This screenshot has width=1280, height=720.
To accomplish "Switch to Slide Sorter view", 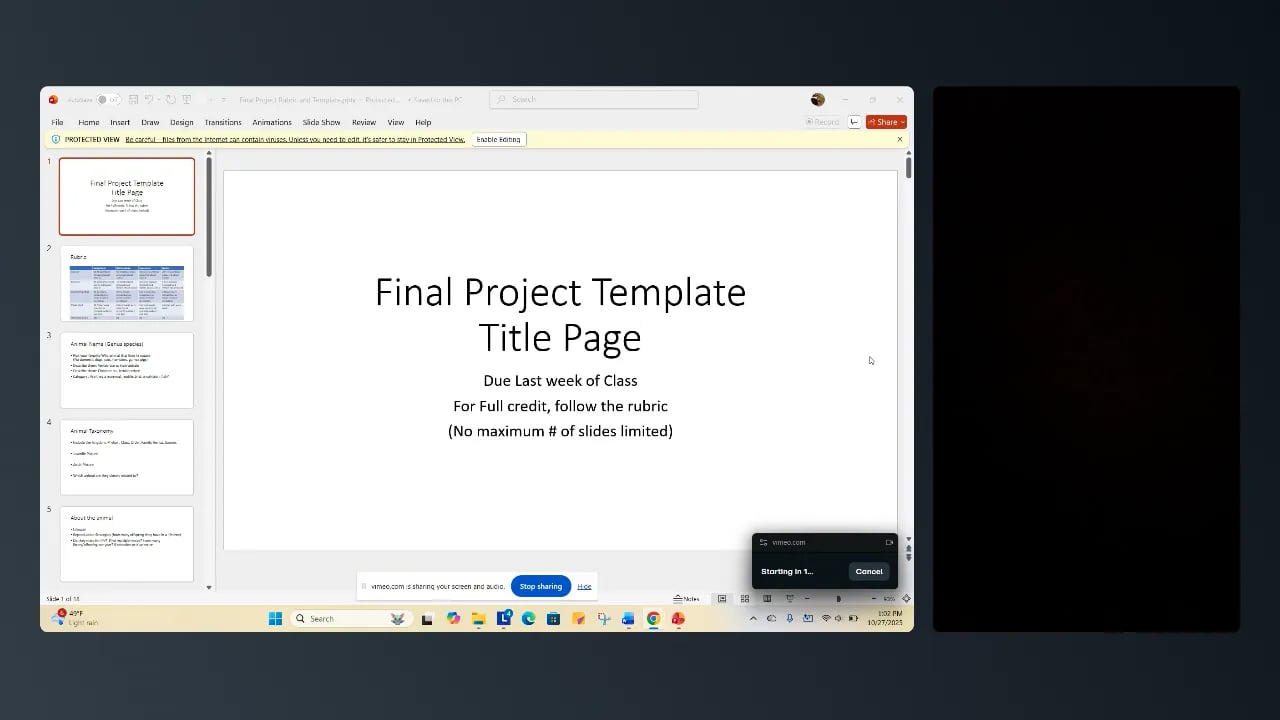I will click(x=745, y=599).
